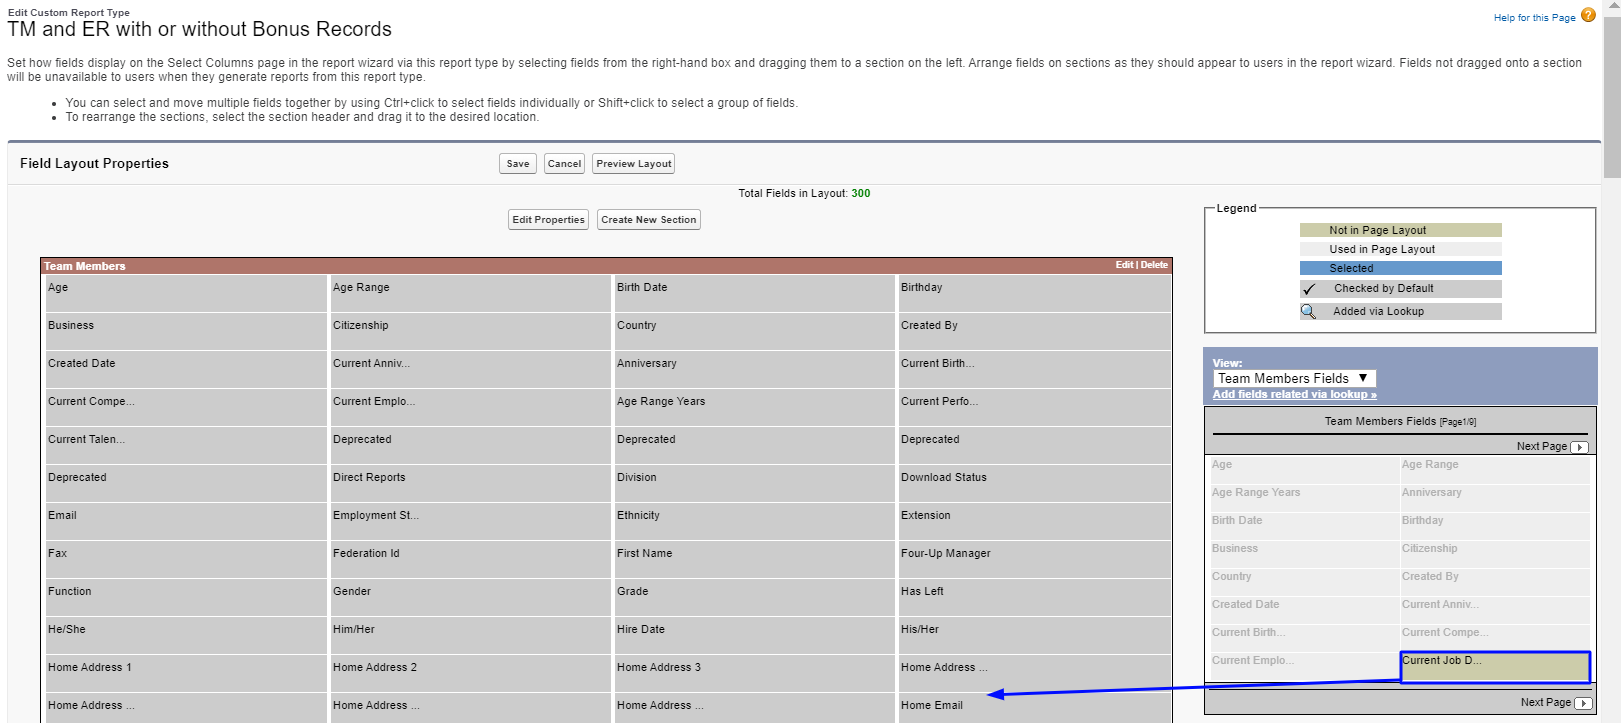Image resolution: width=1621 pixels, height=723 pixels.
Task: Open Preview Layout
Action: [x=633, y=164]
